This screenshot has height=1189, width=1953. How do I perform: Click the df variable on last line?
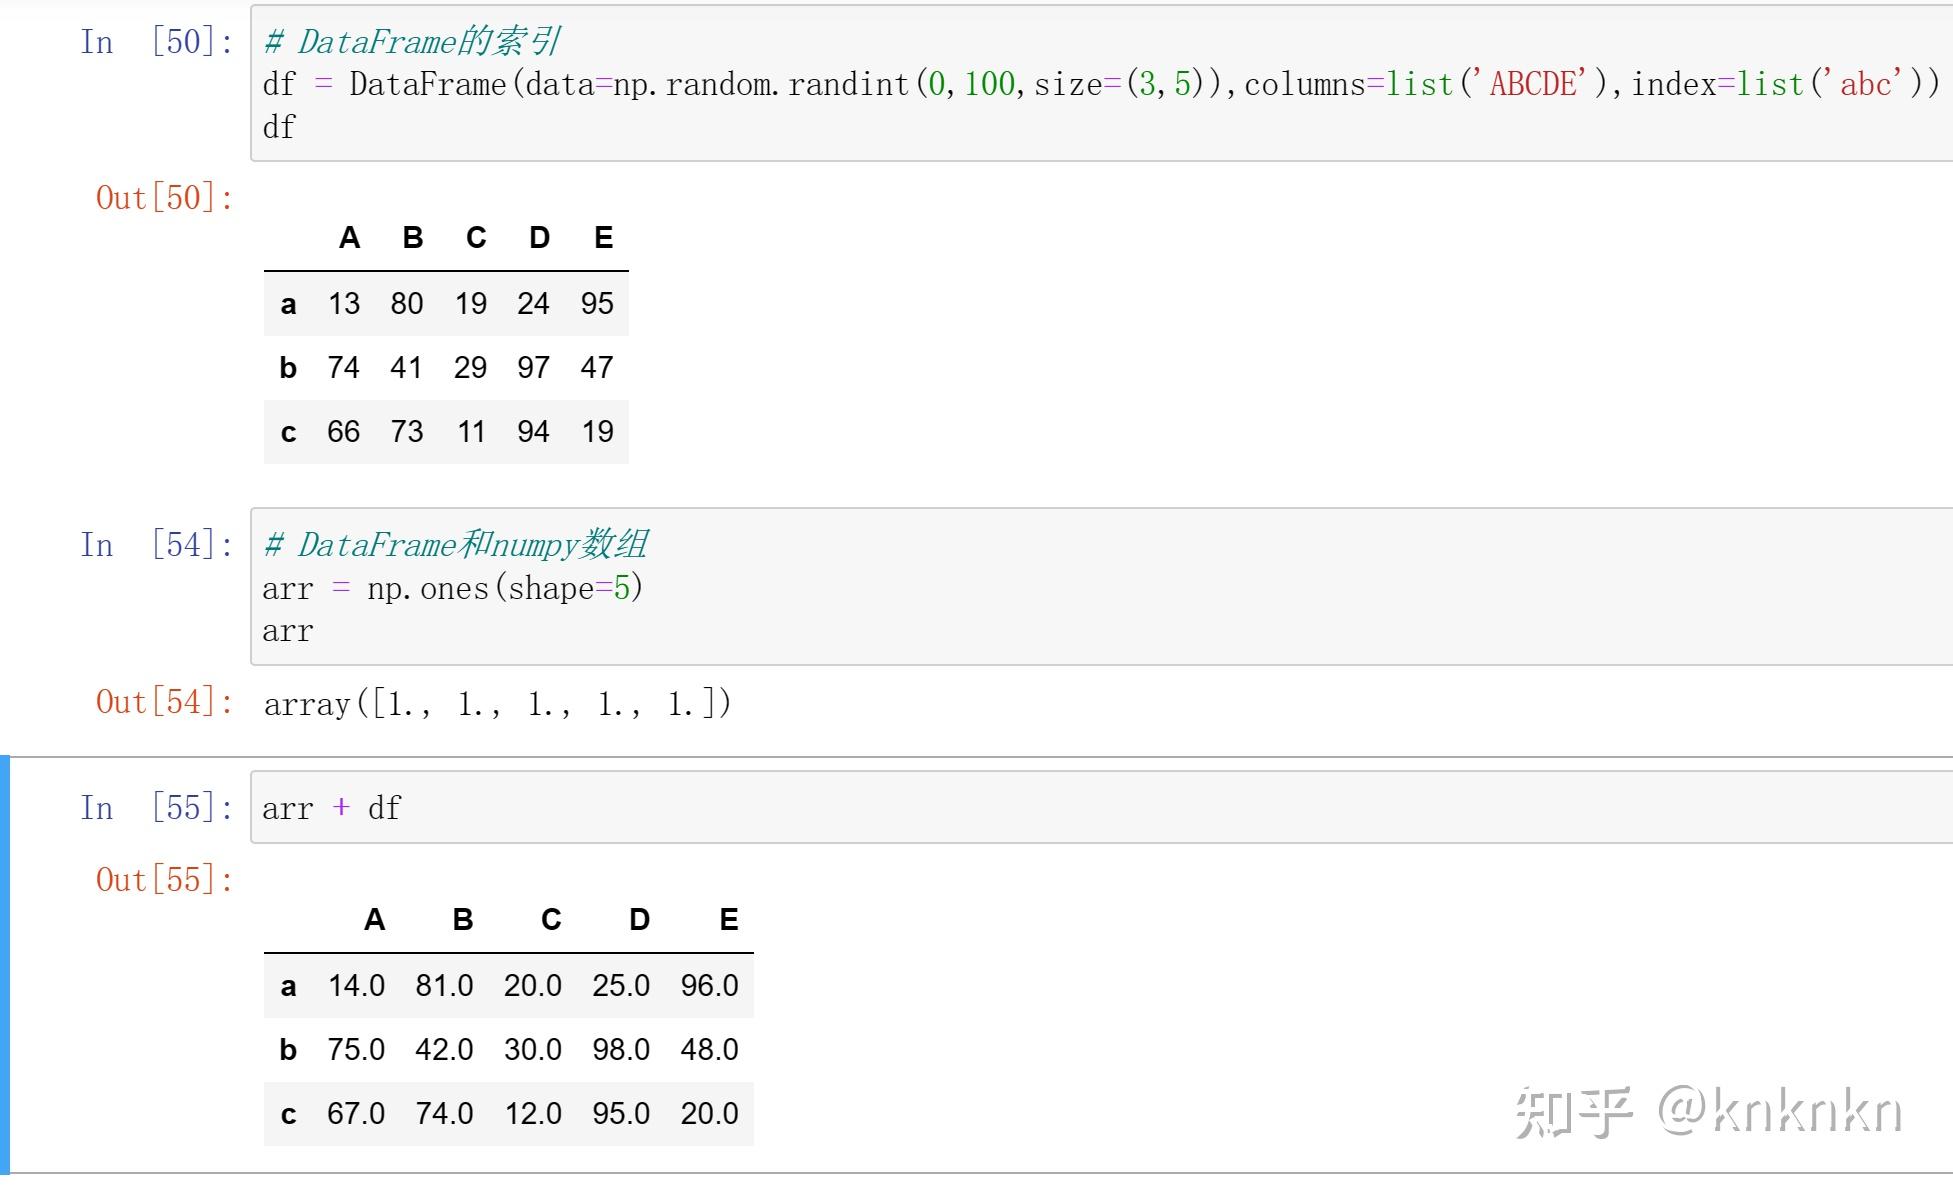click(279, 127)
